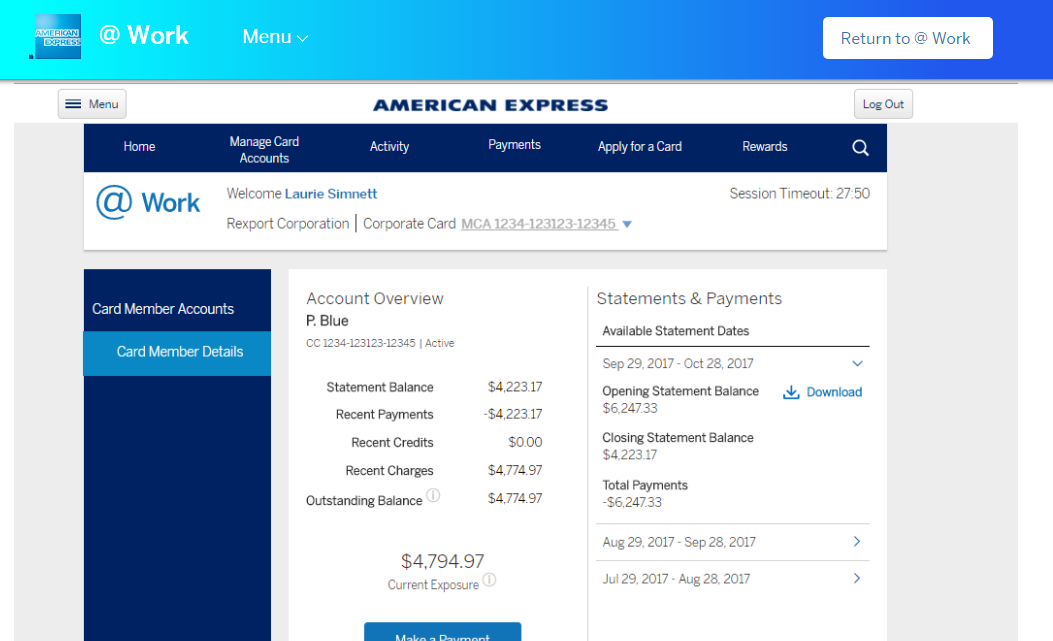Click the download arrow icon
This screenshot has width=1053, height=641.
point(791,392)
